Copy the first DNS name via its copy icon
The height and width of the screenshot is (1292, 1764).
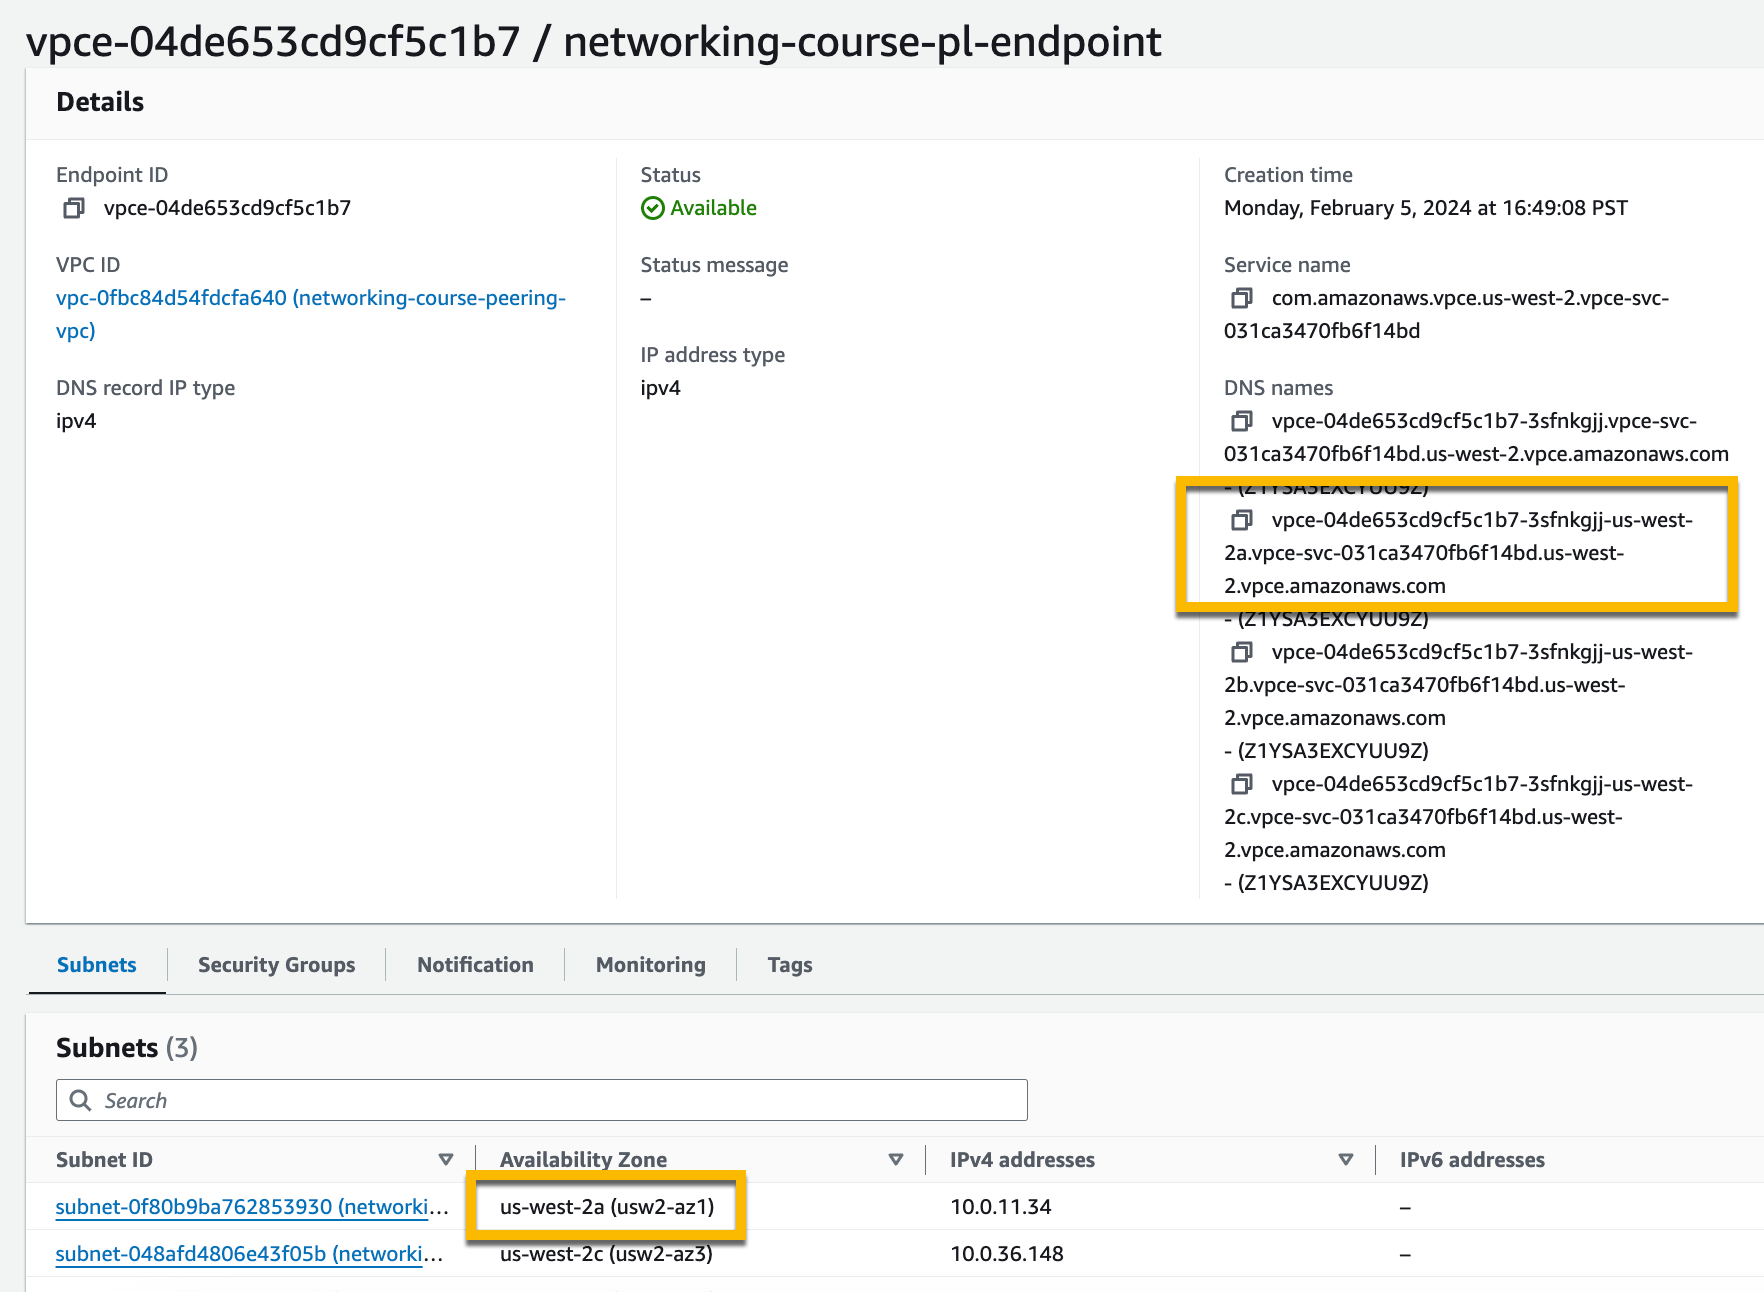(x=1243, y=421)
